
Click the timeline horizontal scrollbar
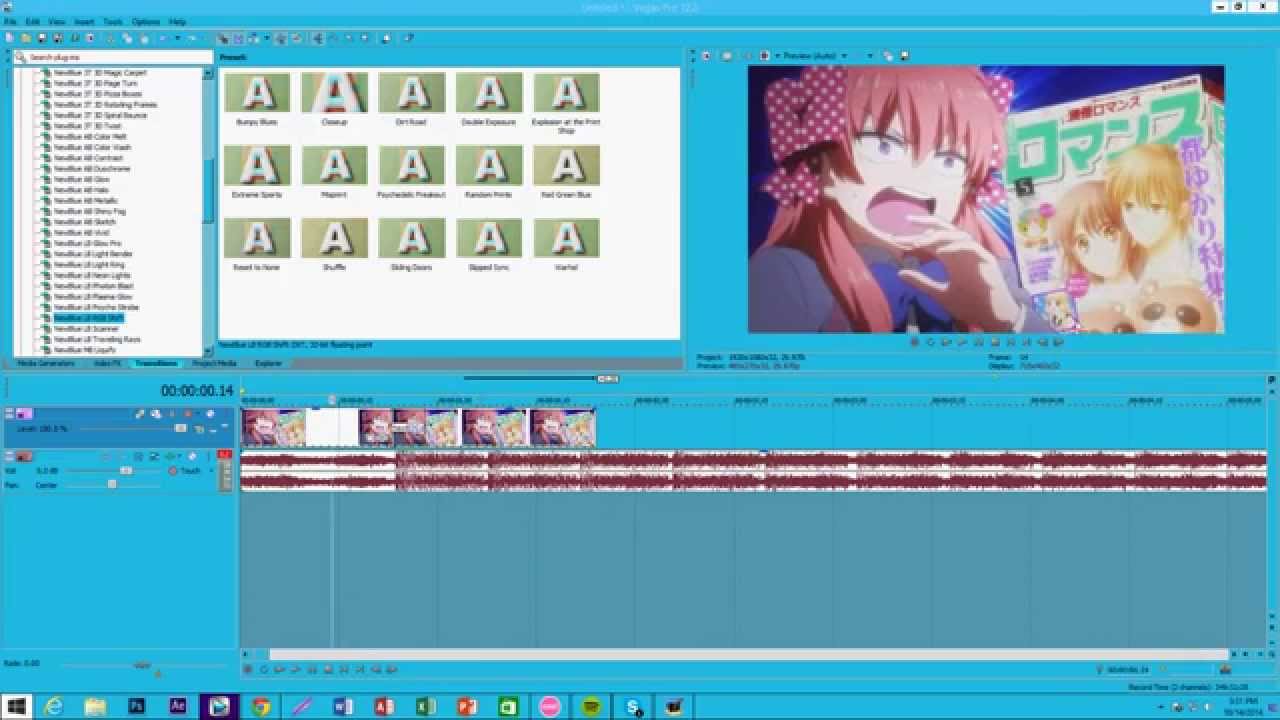point(748,655)
